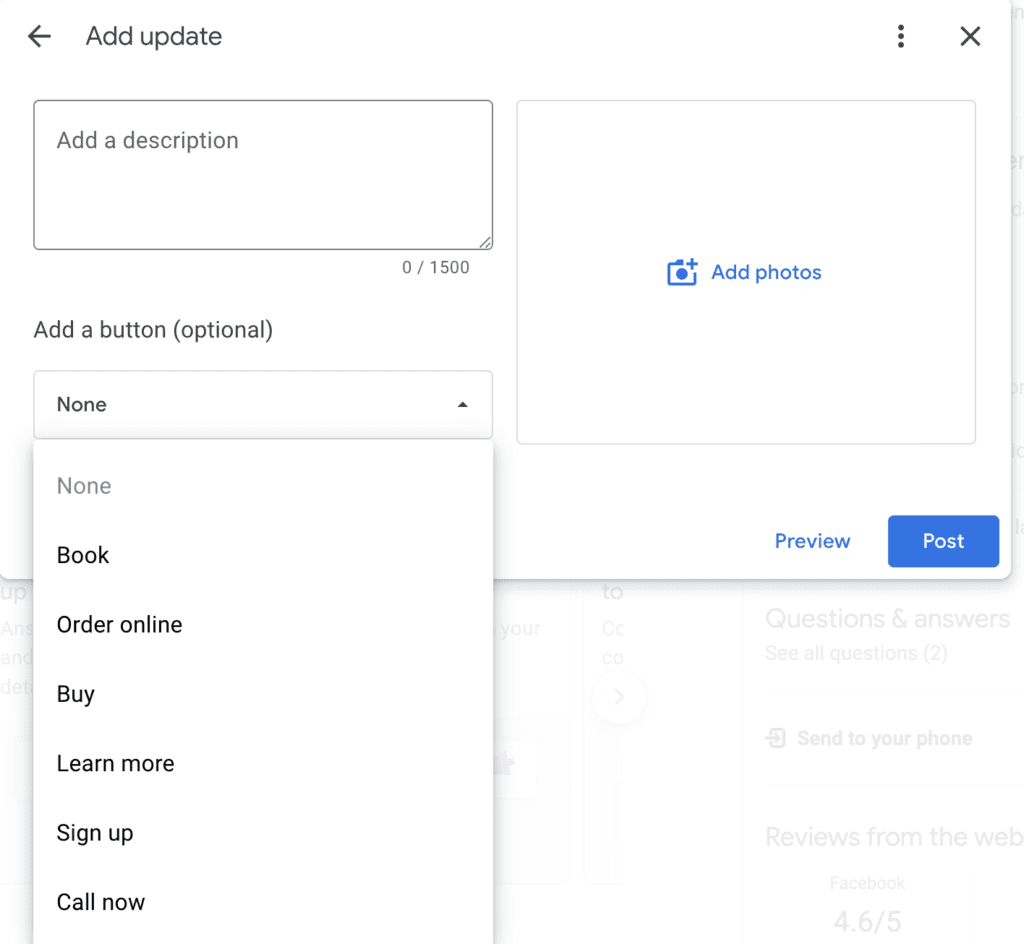Choose Call now as the button type

pos(101,902)
